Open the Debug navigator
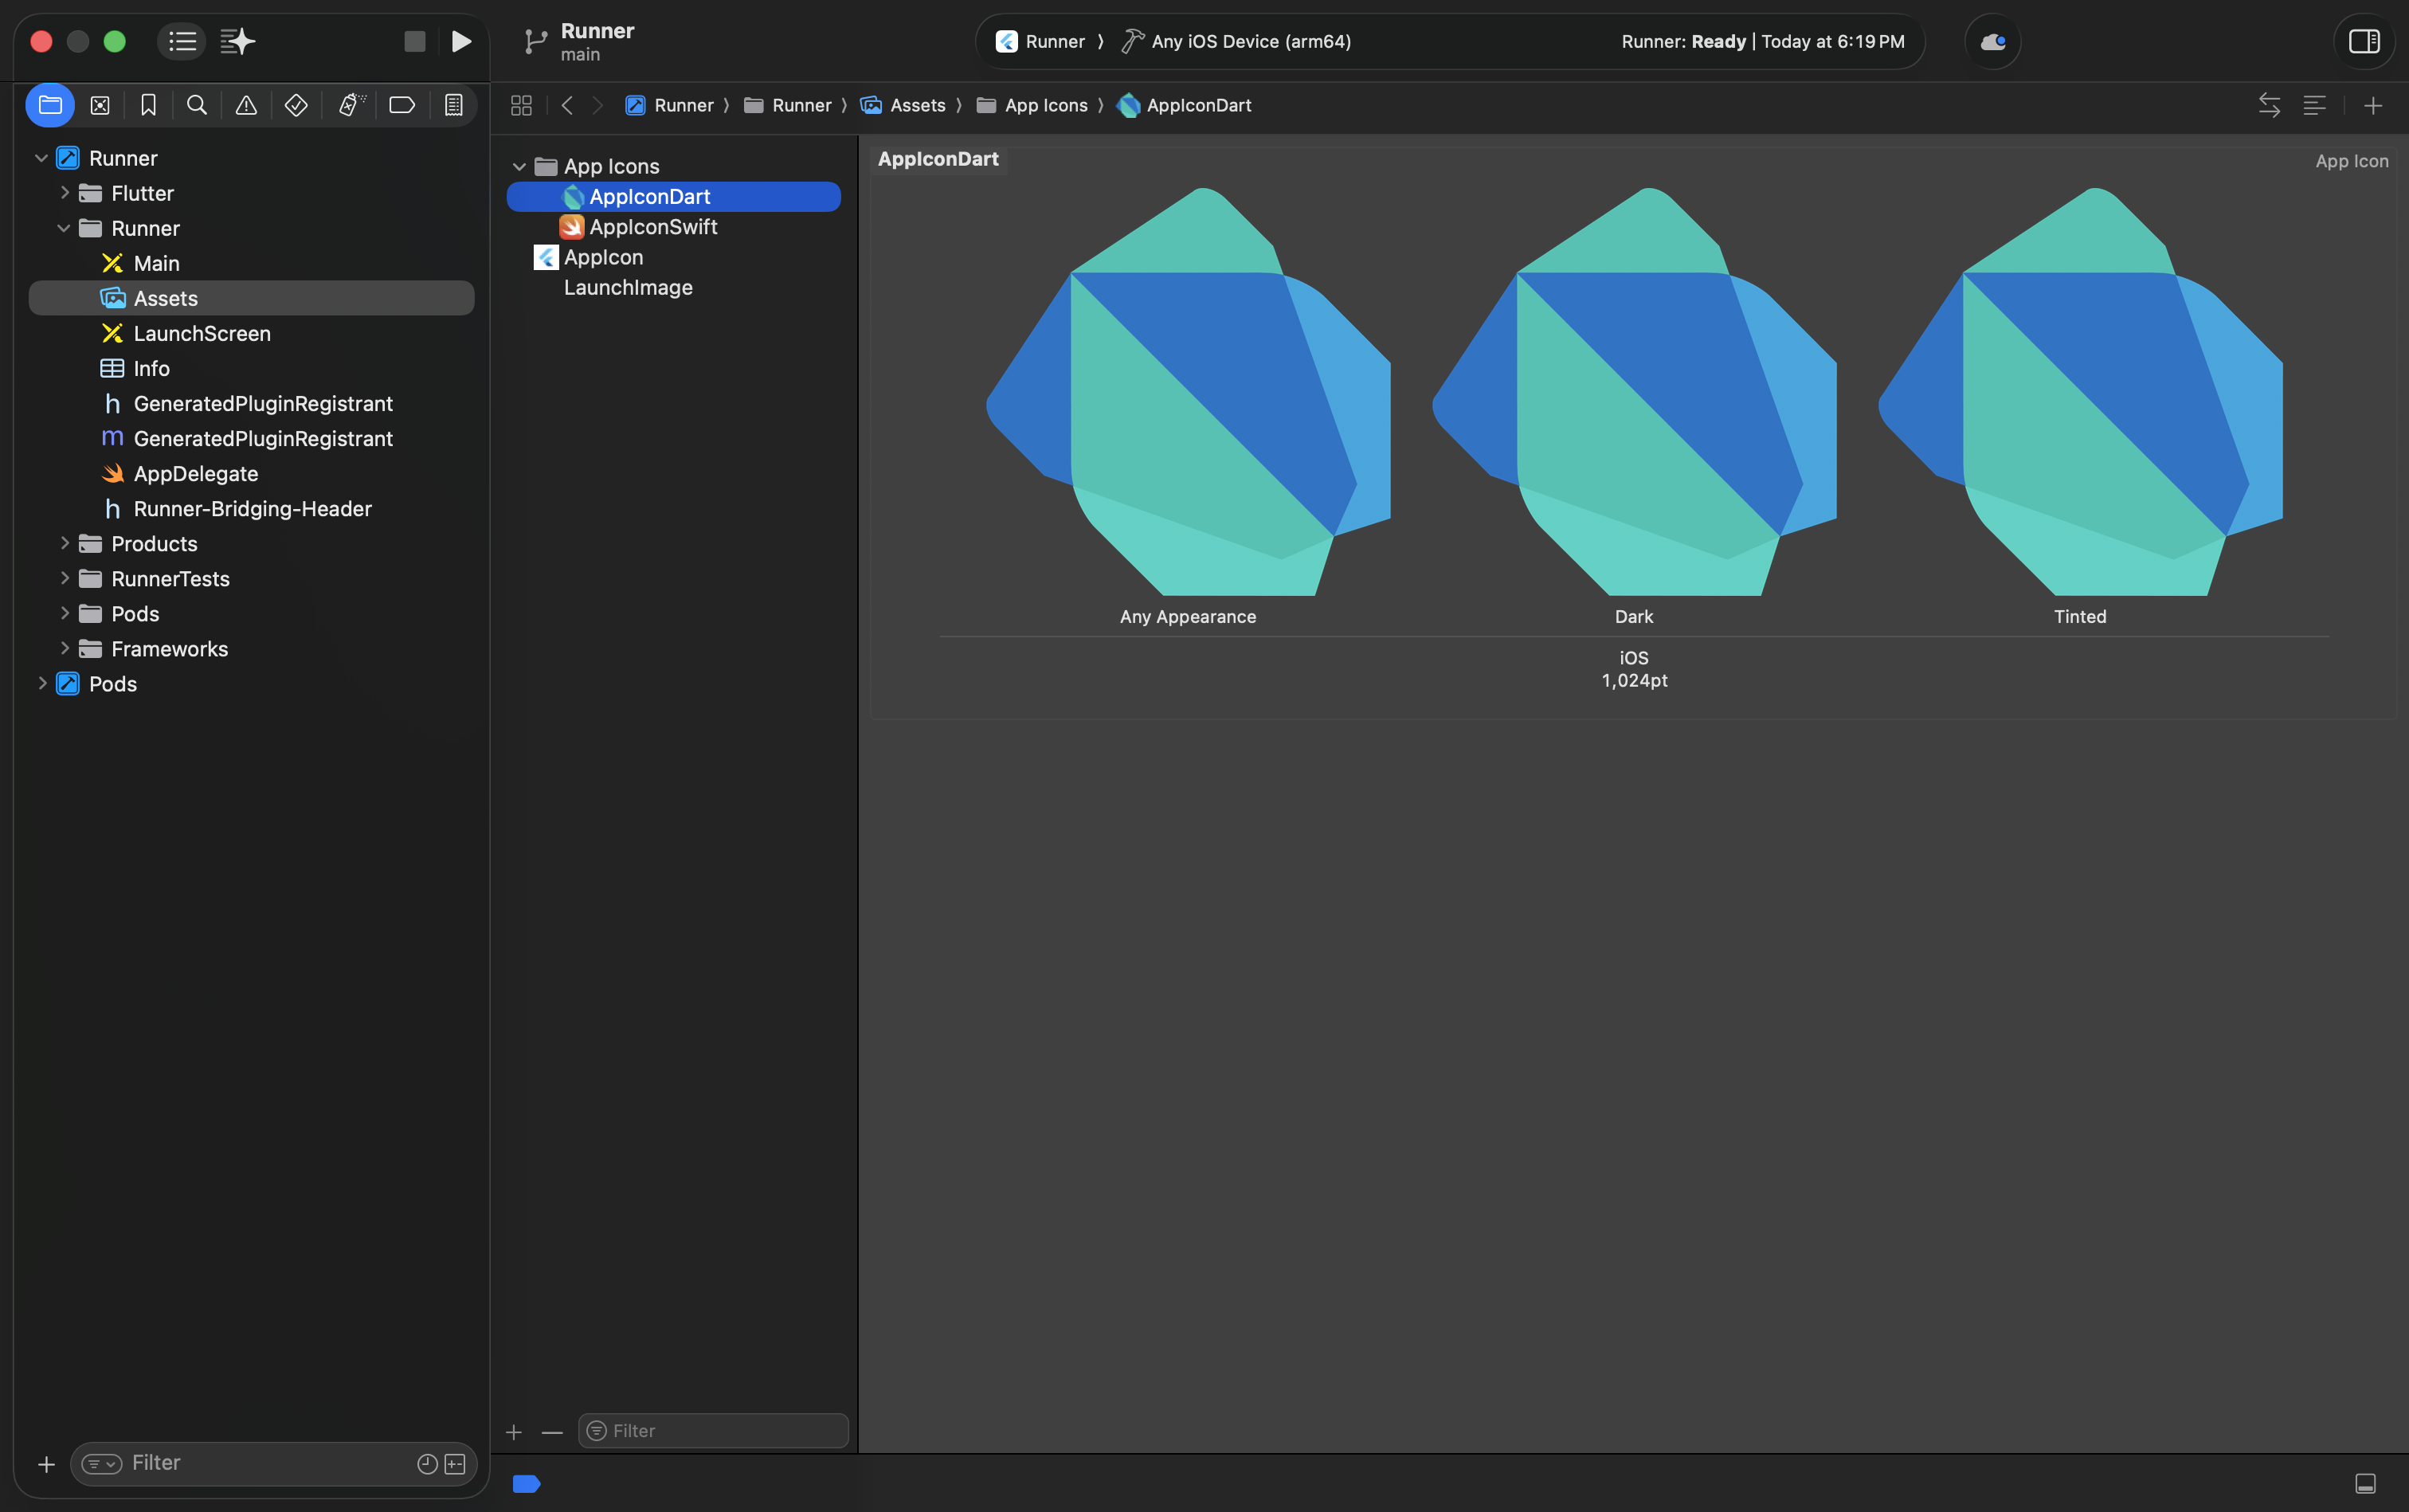This screenshot has height=1512, width=2409. (x=350, y=105)
